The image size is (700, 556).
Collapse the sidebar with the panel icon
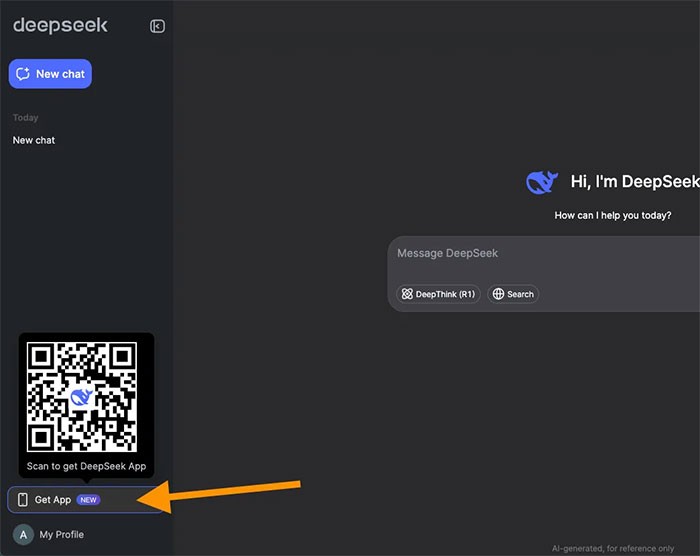pos(157,26)
